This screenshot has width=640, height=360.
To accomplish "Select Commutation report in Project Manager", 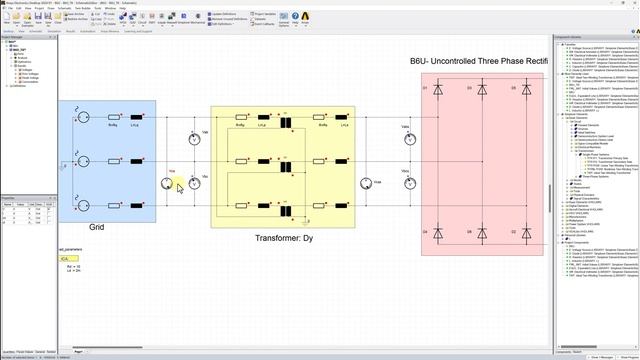I will click(29, 82).
